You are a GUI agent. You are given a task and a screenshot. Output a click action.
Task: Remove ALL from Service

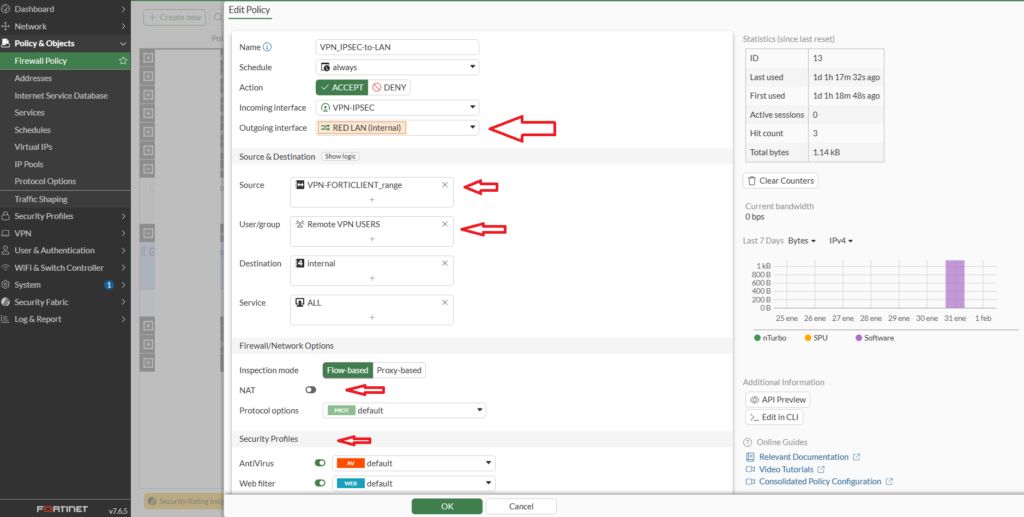tap(445, 302)
